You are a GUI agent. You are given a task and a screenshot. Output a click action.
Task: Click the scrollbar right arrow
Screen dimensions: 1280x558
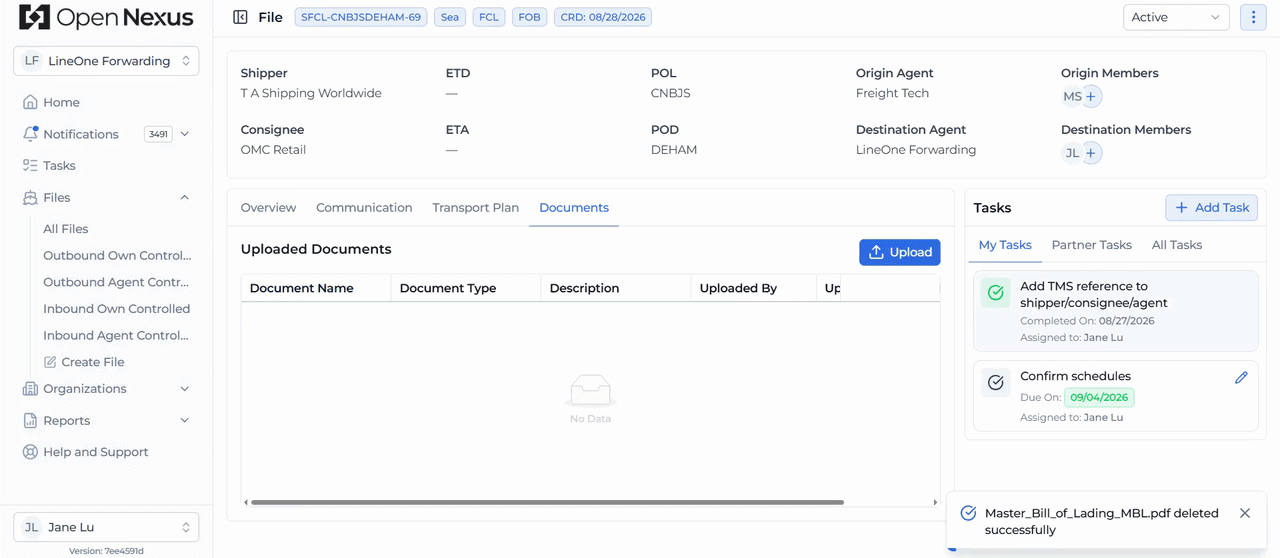click(935, 502)
